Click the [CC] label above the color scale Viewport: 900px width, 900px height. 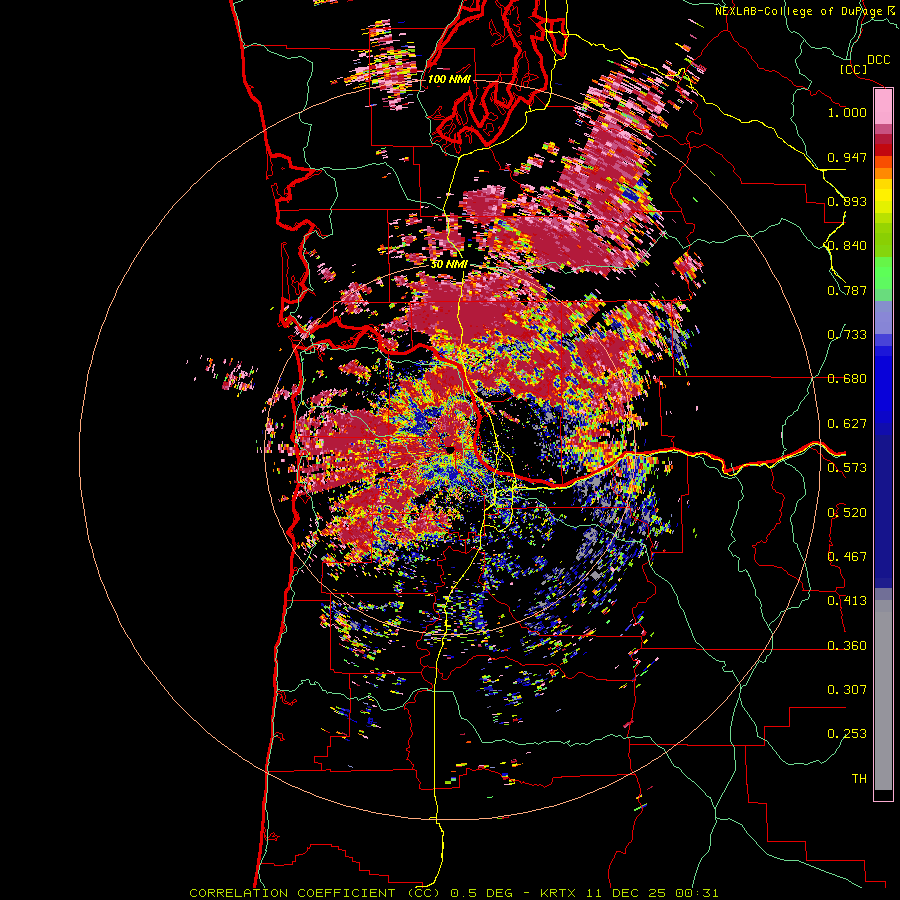coord(853,69)
